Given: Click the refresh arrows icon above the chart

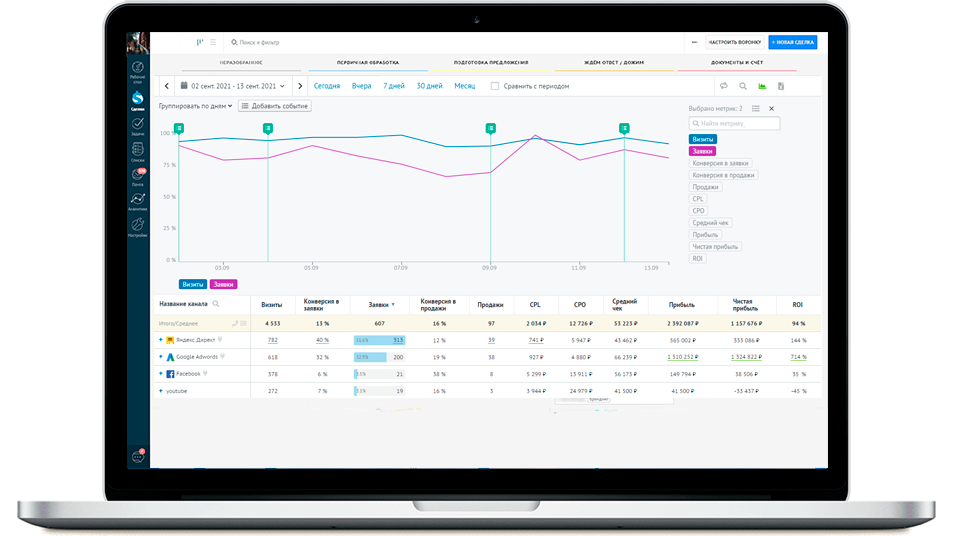Looking at the screenshot, I should (724, 86).
